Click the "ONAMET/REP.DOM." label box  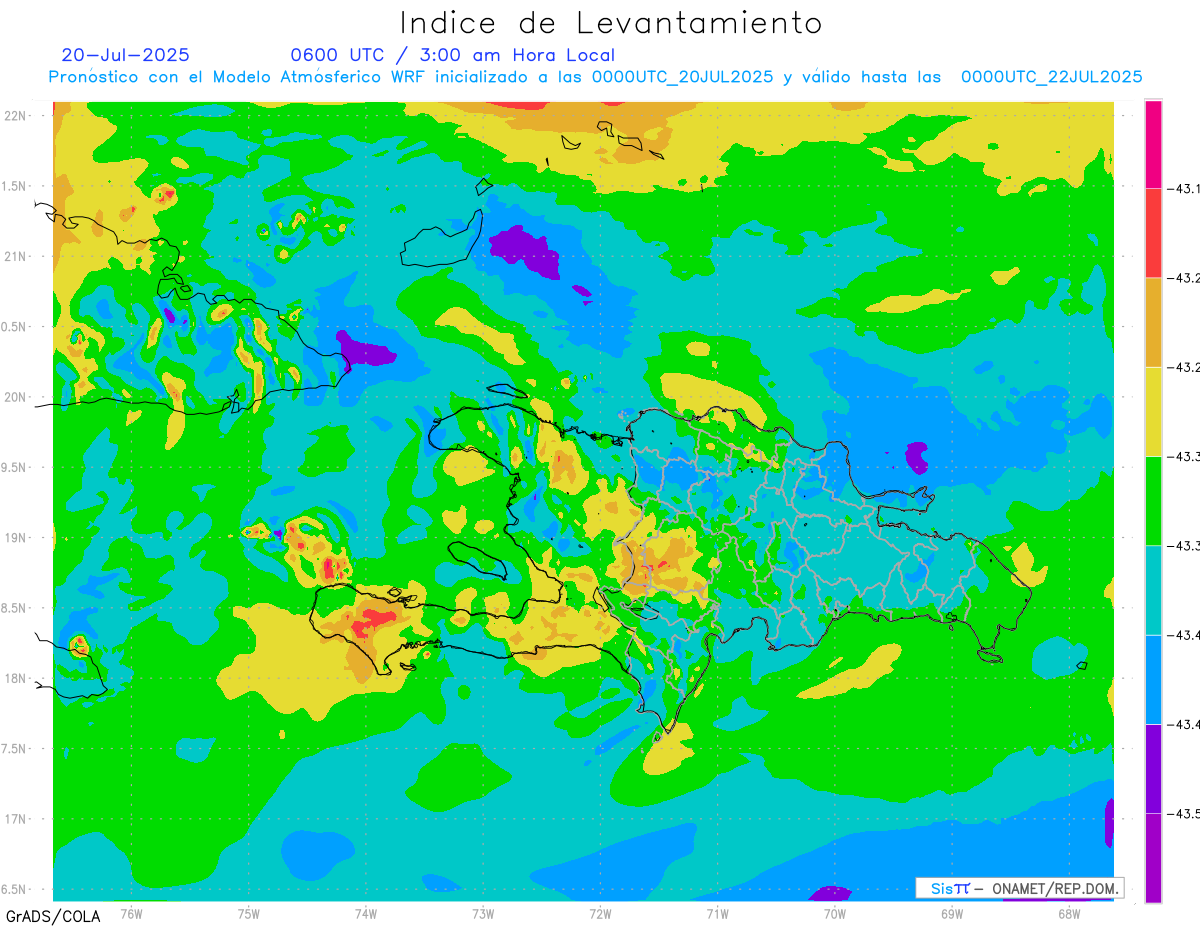tap(1019, 888)
